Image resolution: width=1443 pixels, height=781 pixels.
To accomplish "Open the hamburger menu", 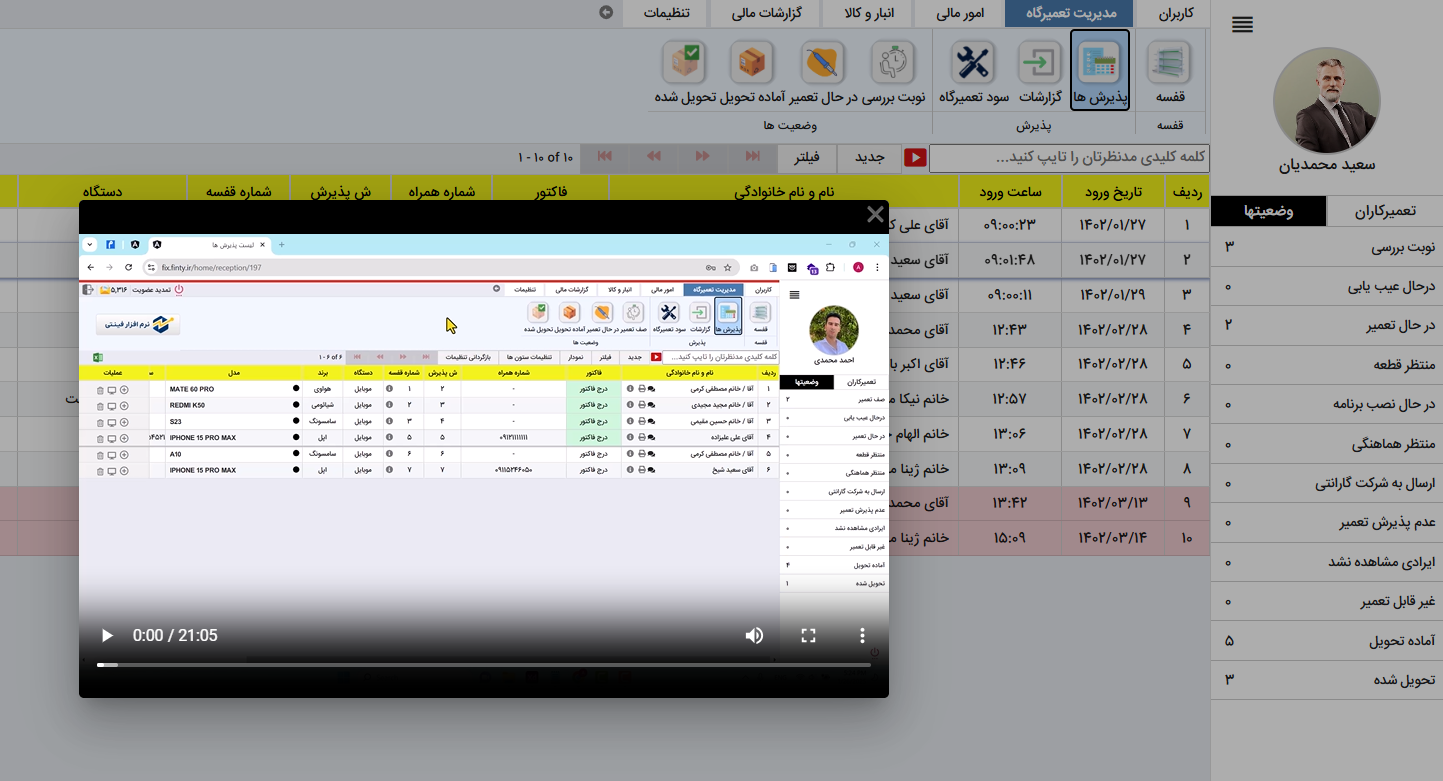I will pyautogui.click(x=1242, y=25).
